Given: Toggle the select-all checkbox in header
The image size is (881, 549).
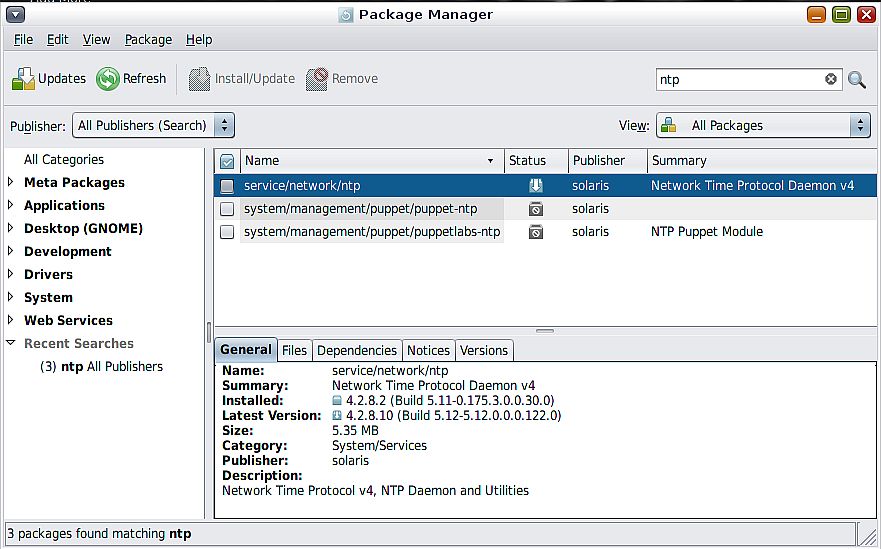Looking at the screenshot, I should (227, 161).
